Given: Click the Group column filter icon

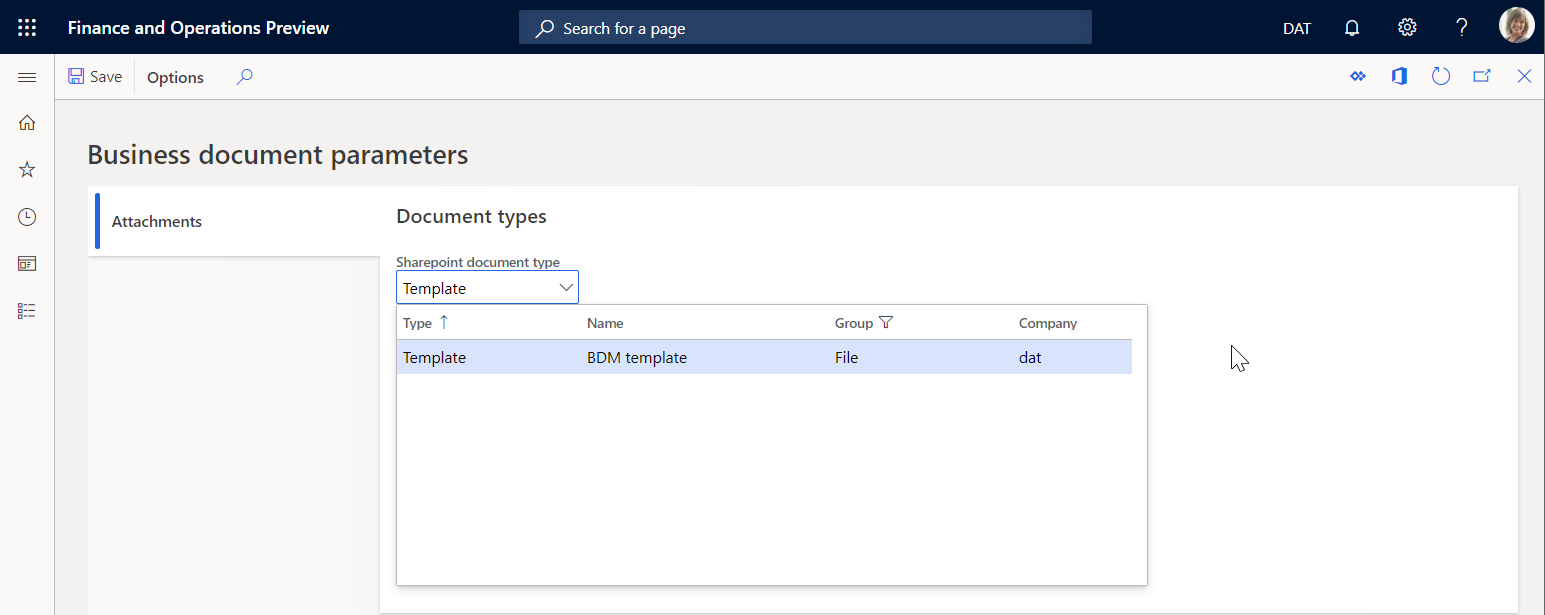Looking at the screenshot, I should (885, 322).
